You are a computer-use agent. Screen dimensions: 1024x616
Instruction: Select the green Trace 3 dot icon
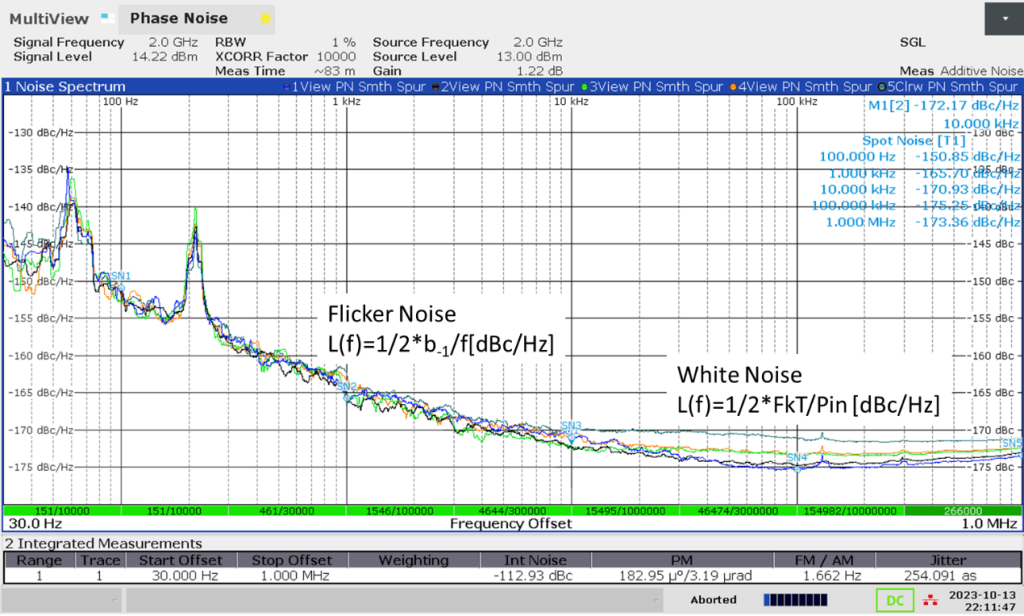pyautogui.click(x=582, y=87)
